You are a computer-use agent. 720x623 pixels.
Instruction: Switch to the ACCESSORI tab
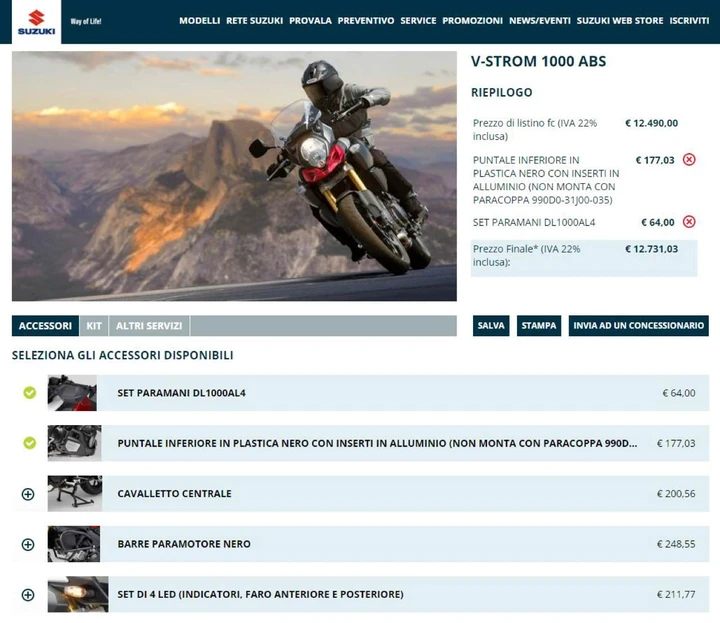45,326
